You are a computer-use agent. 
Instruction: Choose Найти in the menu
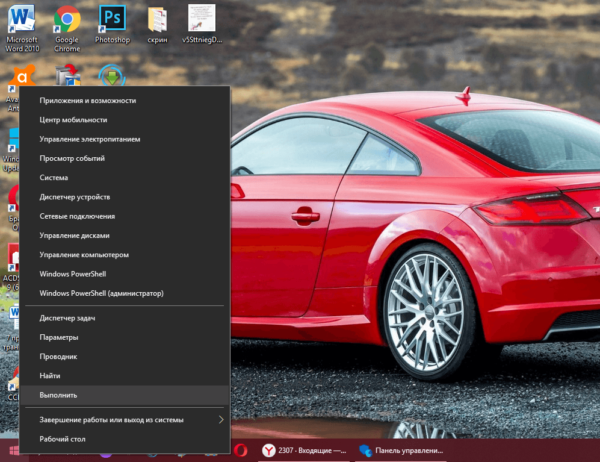tap(125, 376)
